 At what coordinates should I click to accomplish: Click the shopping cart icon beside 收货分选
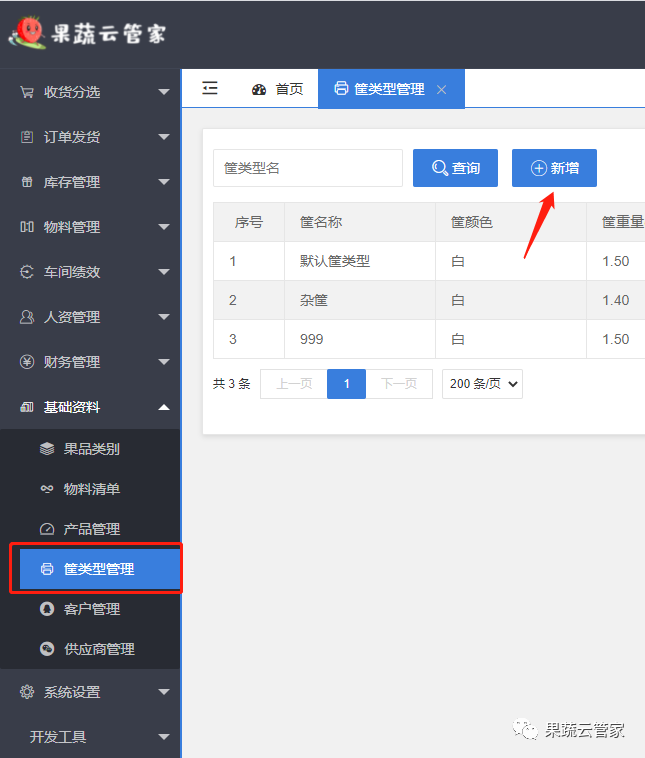coord(27,92)
